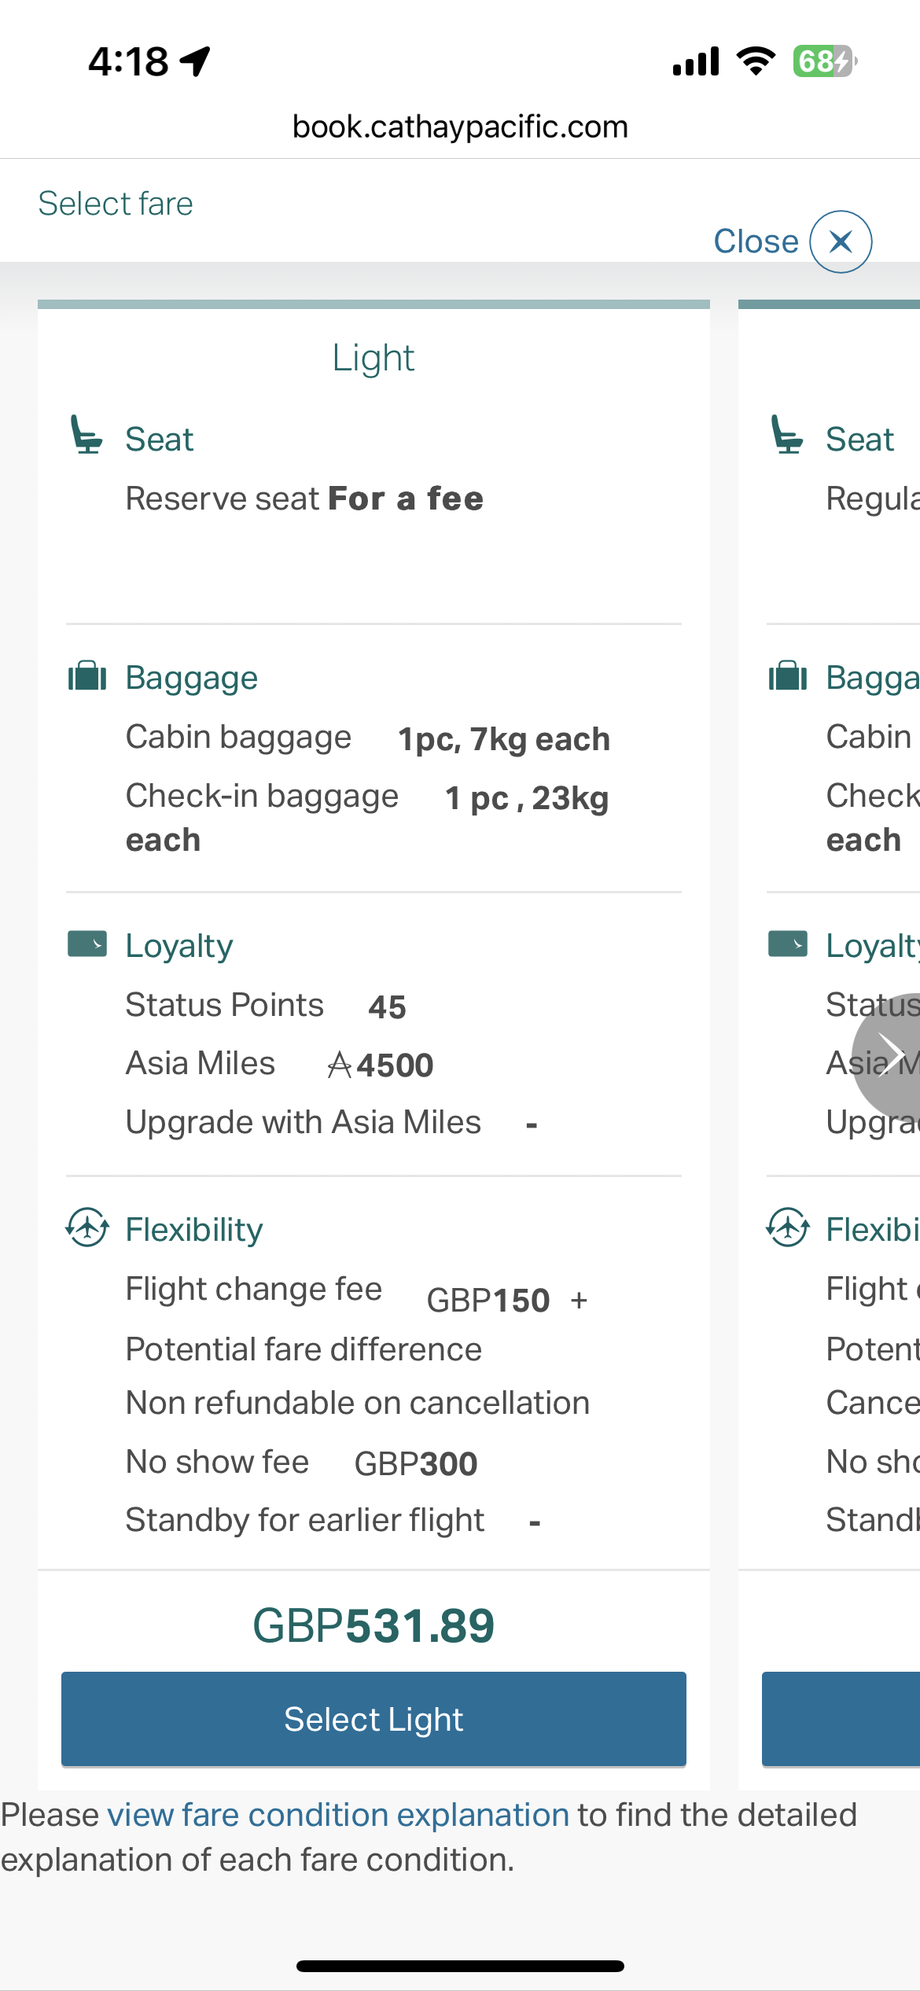
Task: Tap the GBP531.89 price
Action: (373, 1625)
